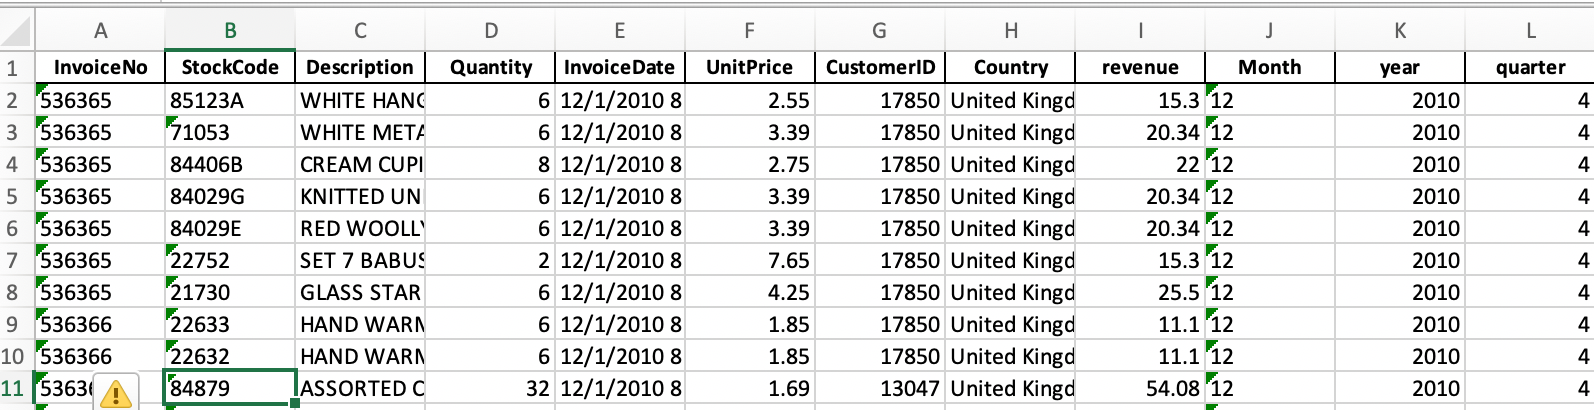Click the quarter header cell
The image size is (1594, 410).
[1530, 67]
